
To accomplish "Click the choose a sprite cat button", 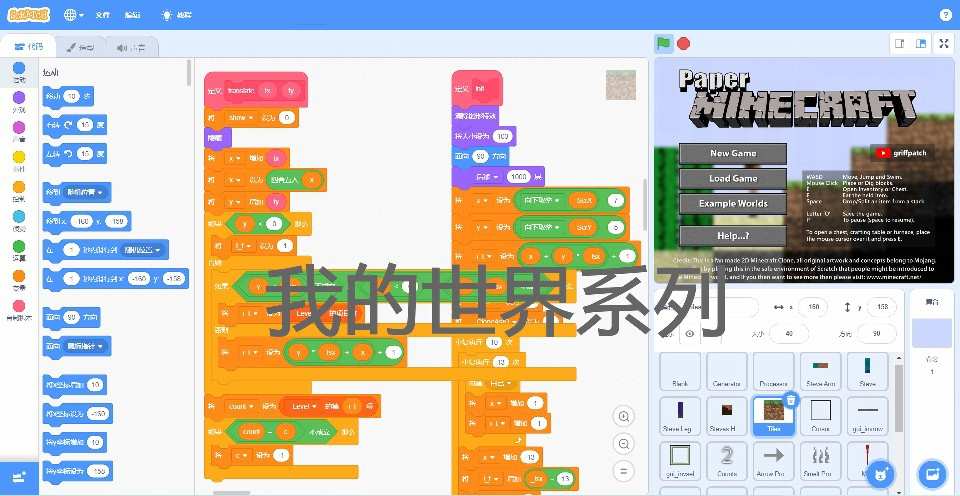I will point(881,473).
